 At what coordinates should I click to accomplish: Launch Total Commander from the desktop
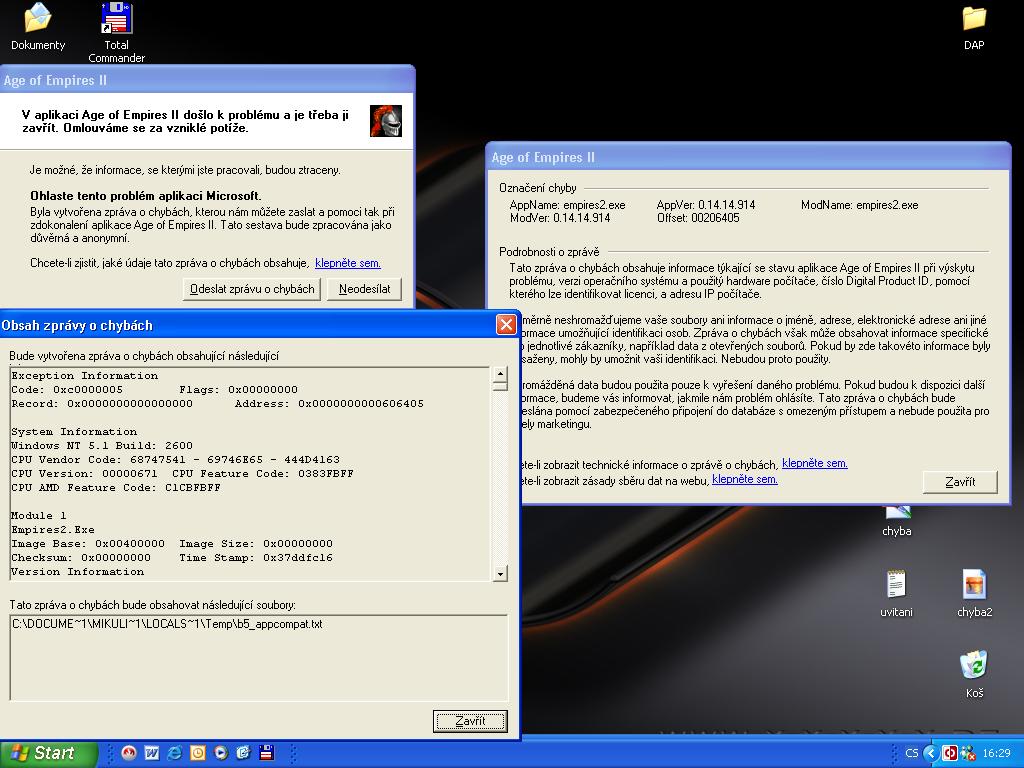click(116, 20)
